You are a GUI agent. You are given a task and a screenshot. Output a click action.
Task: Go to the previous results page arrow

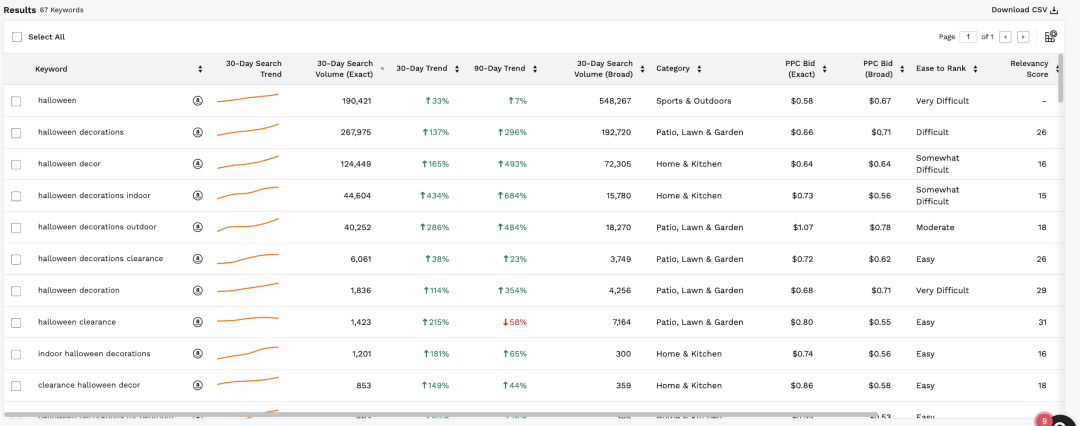point(1006,37)
